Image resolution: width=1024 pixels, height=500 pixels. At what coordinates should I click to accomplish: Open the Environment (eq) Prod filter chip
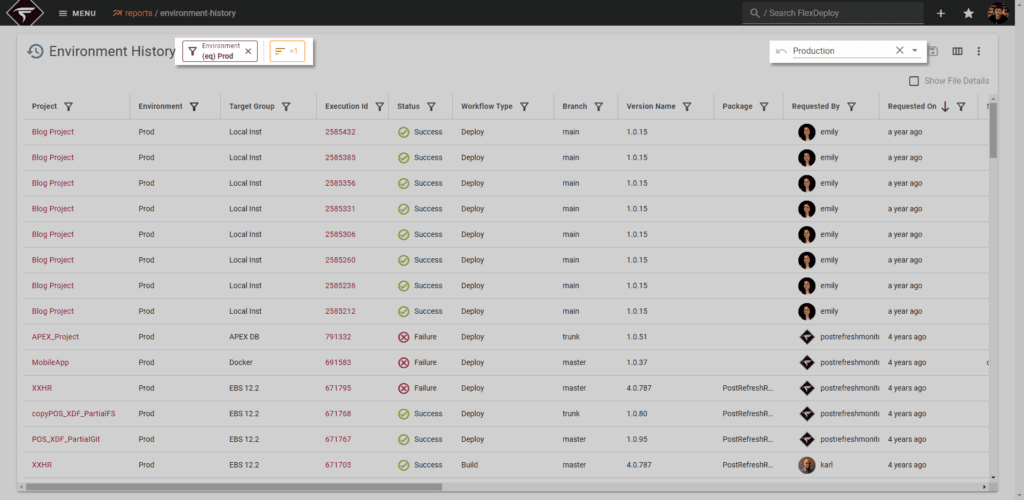[219, 51]
